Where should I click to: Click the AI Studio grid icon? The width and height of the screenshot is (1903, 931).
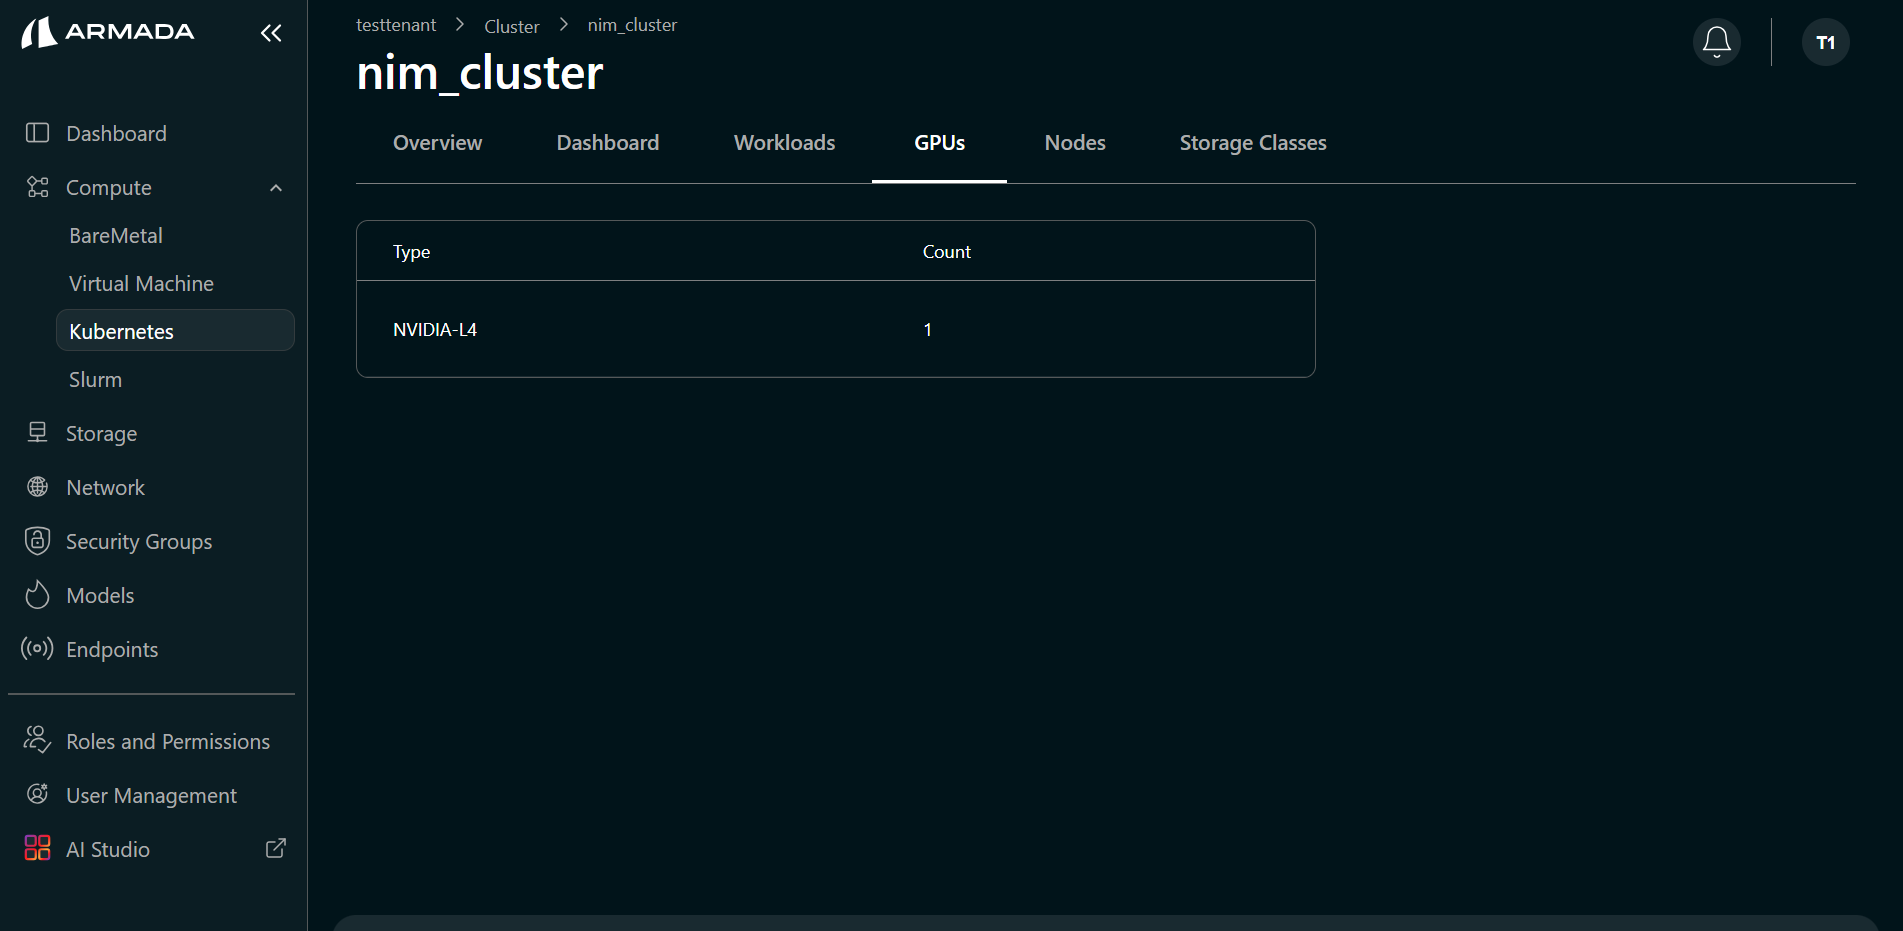pos(38,848)
